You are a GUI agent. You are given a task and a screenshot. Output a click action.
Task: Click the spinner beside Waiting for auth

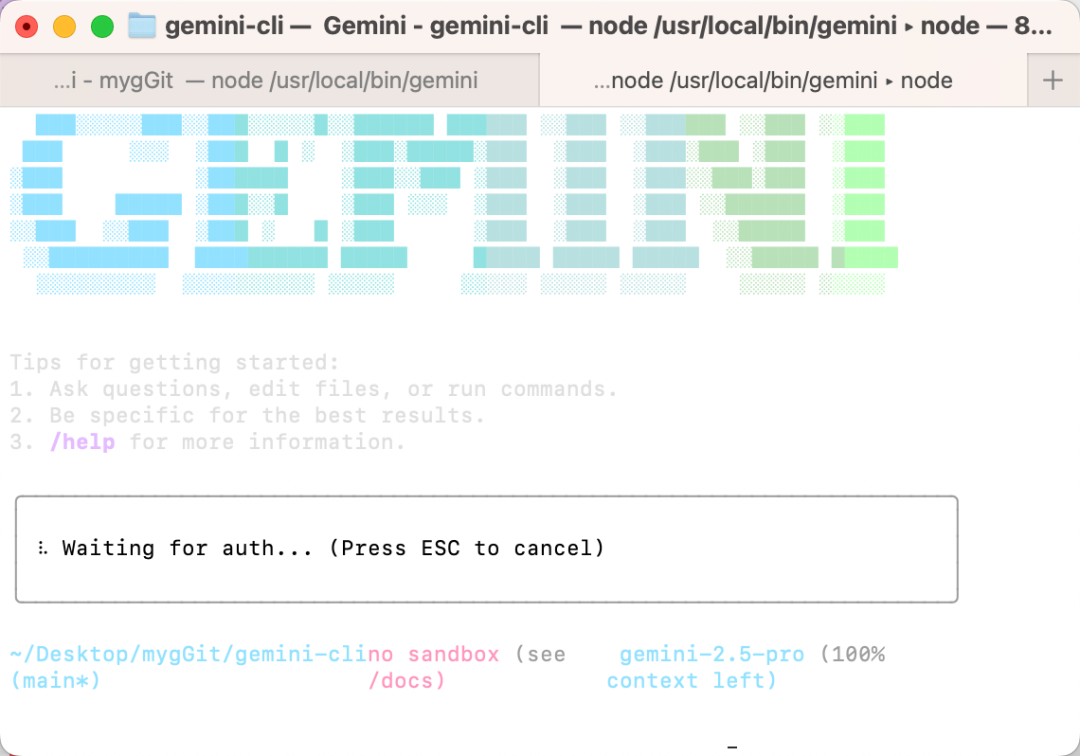[43, 548]
